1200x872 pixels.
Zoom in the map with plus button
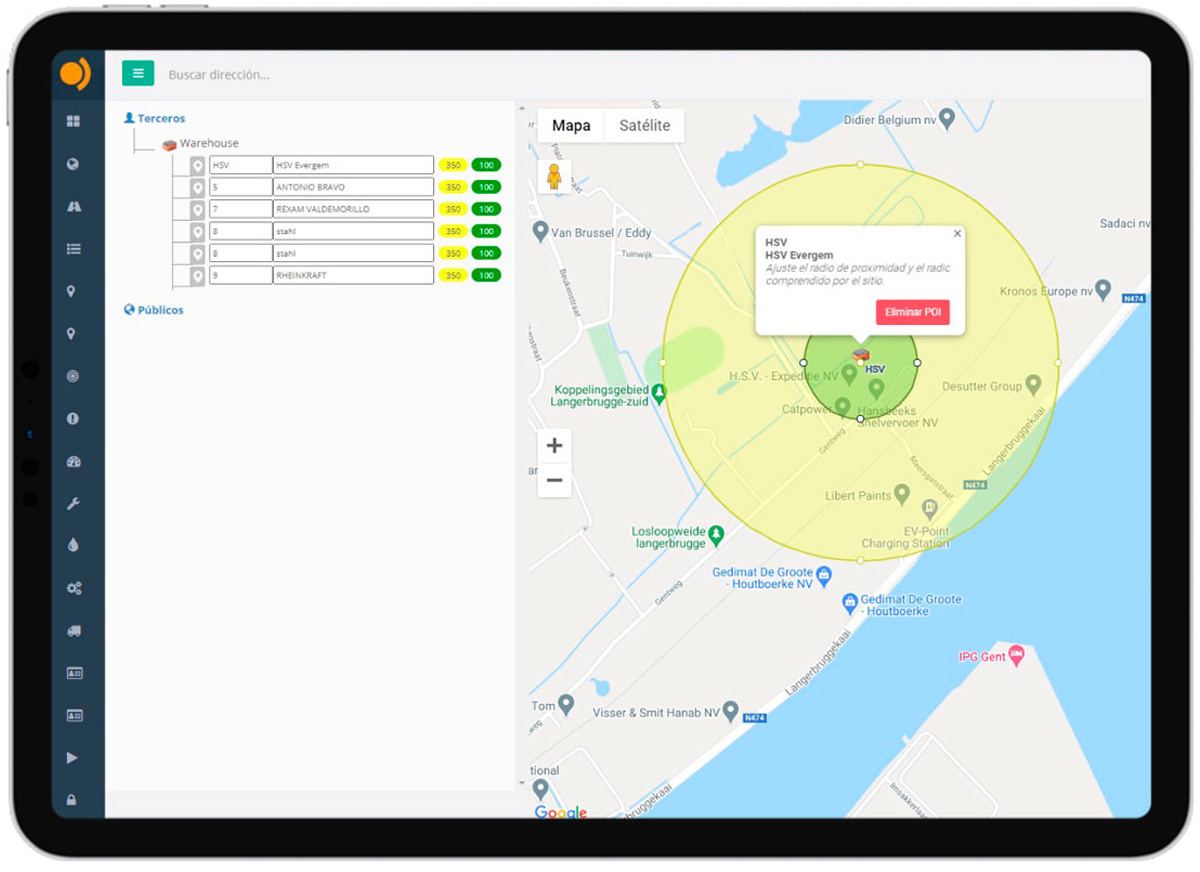point(554,446)
